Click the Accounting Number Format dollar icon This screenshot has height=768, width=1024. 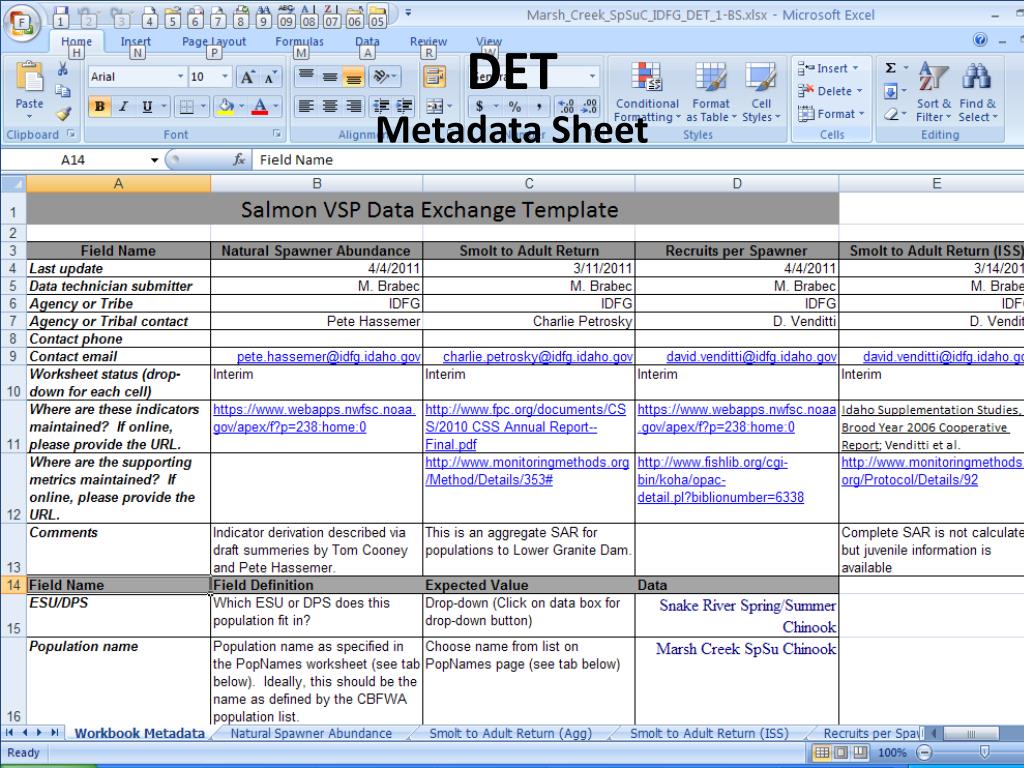(x=479, y=106)
